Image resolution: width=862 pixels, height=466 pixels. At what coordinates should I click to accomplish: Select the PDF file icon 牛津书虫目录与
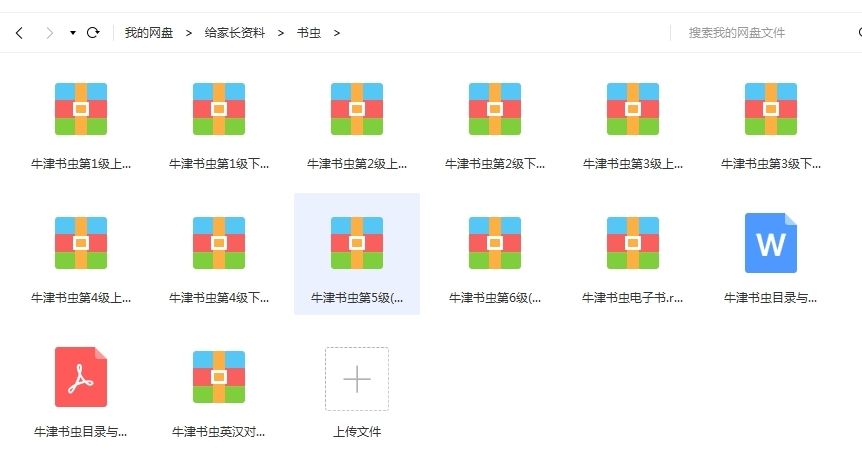coord(81,377)
